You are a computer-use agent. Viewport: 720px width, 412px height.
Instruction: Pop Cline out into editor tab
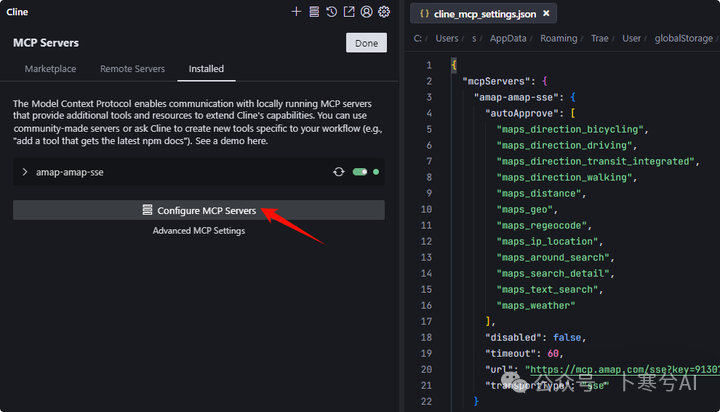pos(349,12)
